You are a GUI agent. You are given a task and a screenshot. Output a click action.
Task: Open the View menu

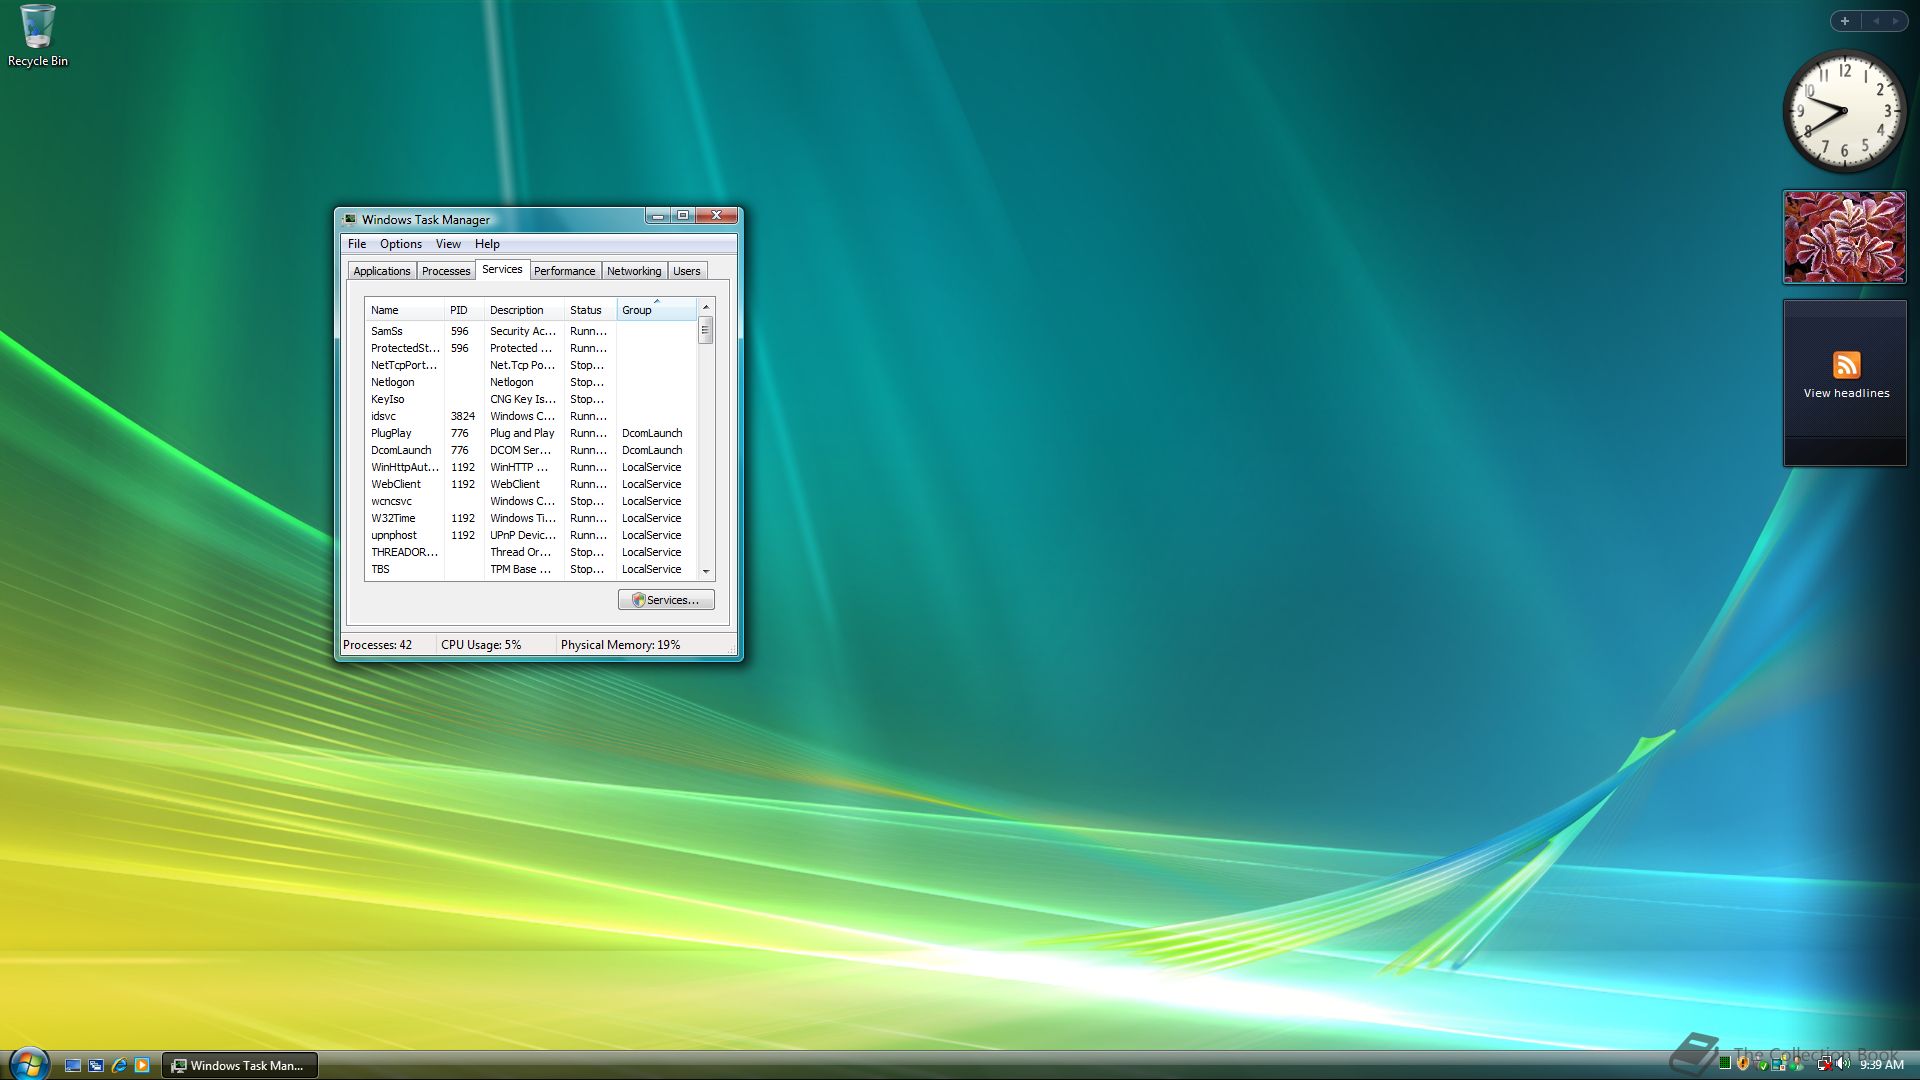point(448,244)
